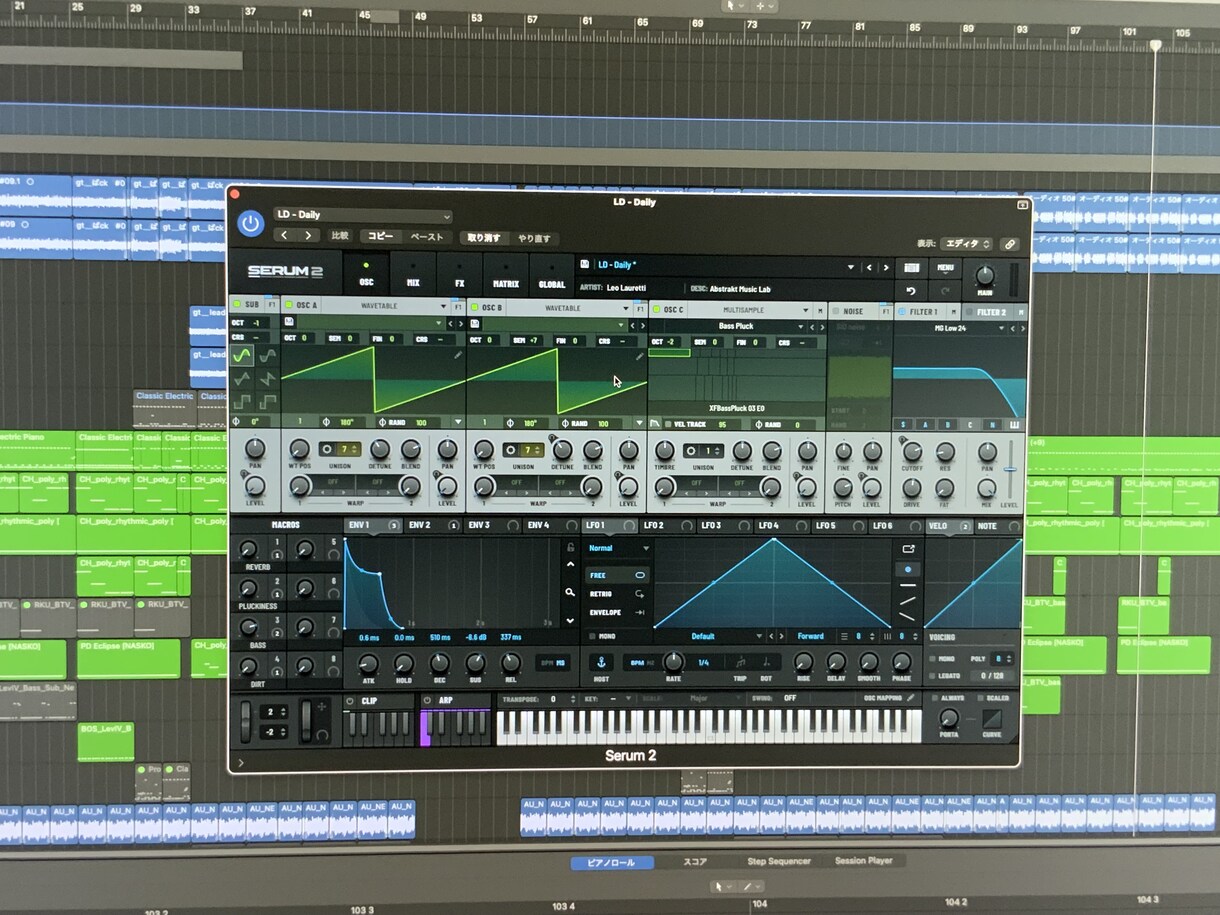Click the envelope lock icon
The width and height of the screenshot is (1220, 915).
click(x=570, y=547)
